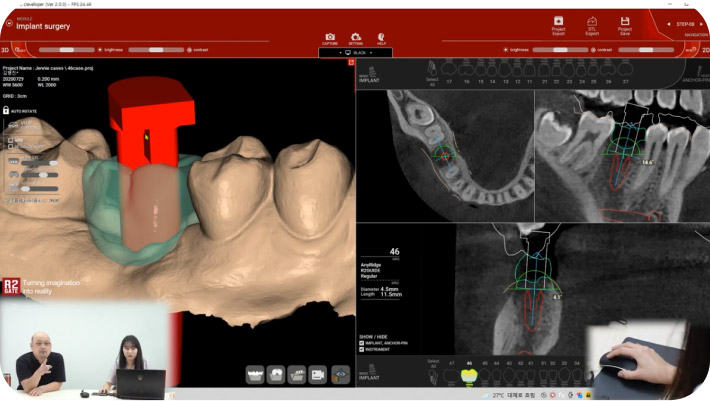Screen dimensions: 710x401
Task: Open the Help icon
Action: pos(381,37)
